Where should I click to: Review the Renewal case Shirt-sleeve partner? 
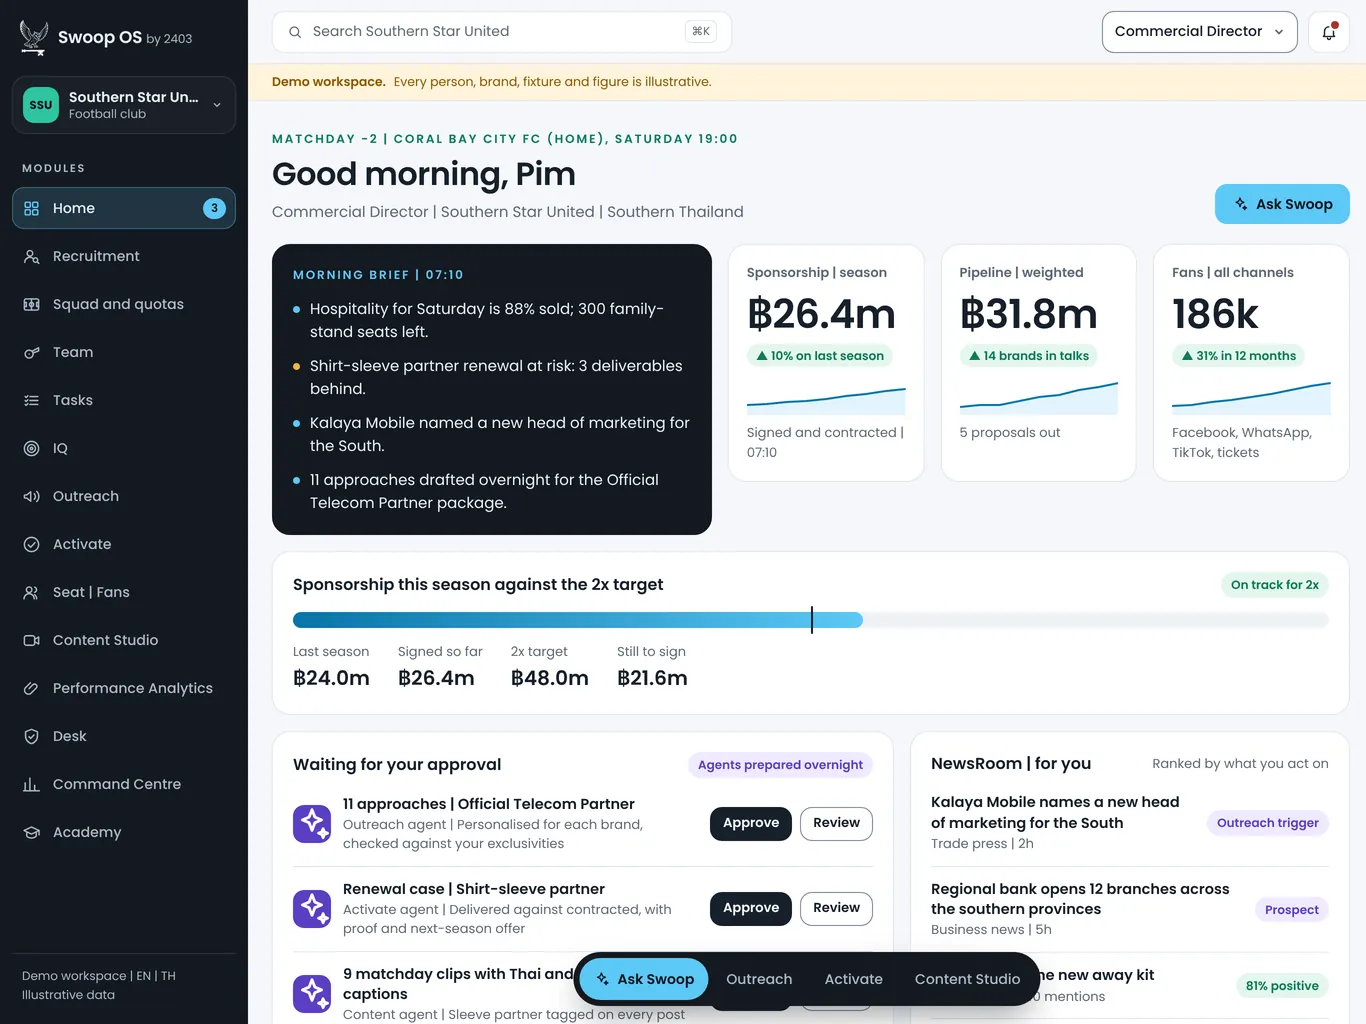pos(836,908)
